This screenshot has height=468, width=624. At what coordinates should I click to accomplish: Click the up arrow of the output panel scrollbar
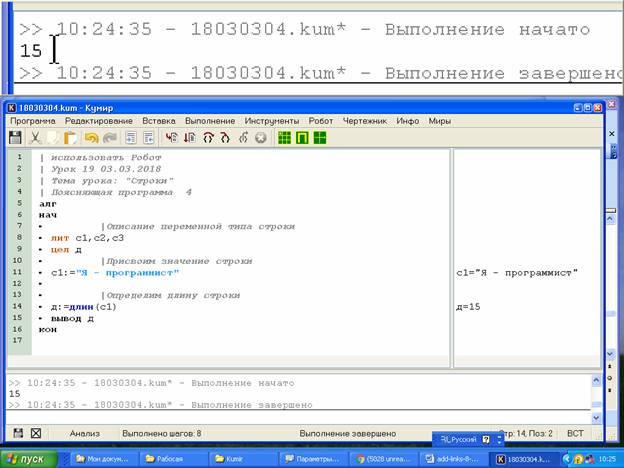(596, 380)
